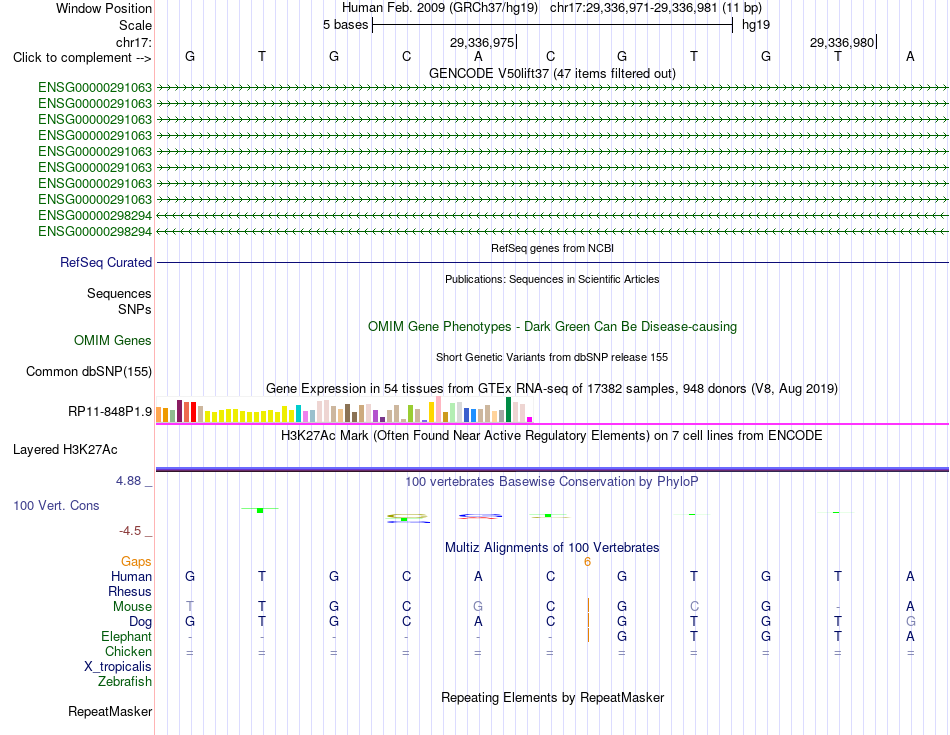Open the OMIM Genes track label
Screen dimensions: 950x735
coord(113,341)
